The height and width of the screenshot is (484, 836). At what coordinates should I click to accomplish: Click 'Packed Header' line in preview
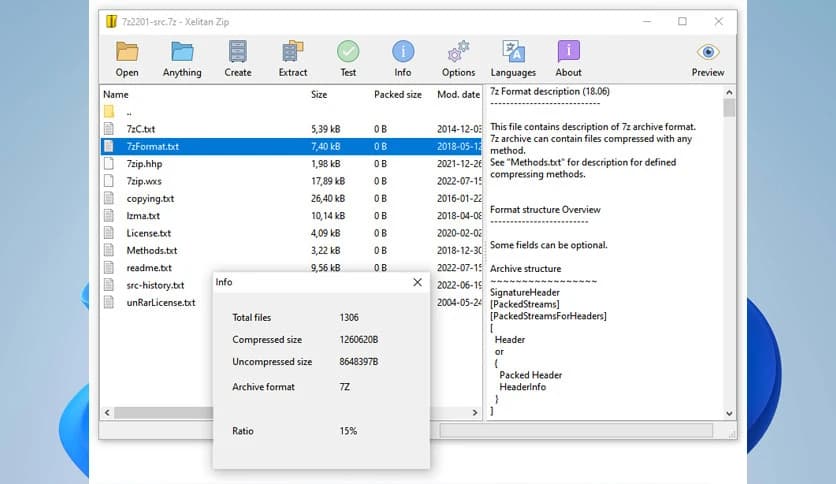[x=530, y=375]
